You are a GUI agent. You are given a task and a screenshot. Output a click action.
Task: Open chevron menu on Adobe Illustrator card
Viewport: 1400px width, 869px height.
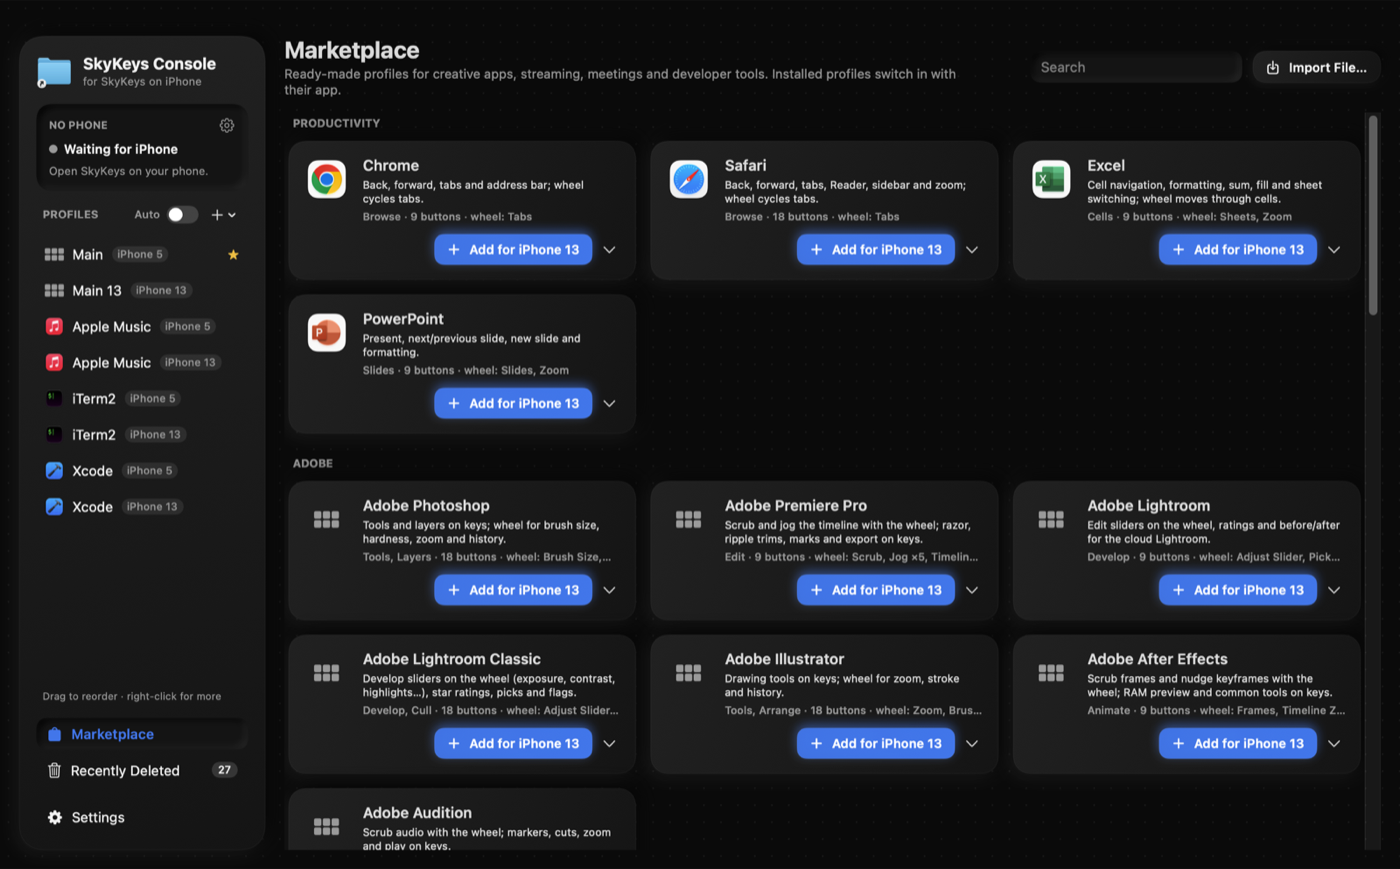point(972,744)
